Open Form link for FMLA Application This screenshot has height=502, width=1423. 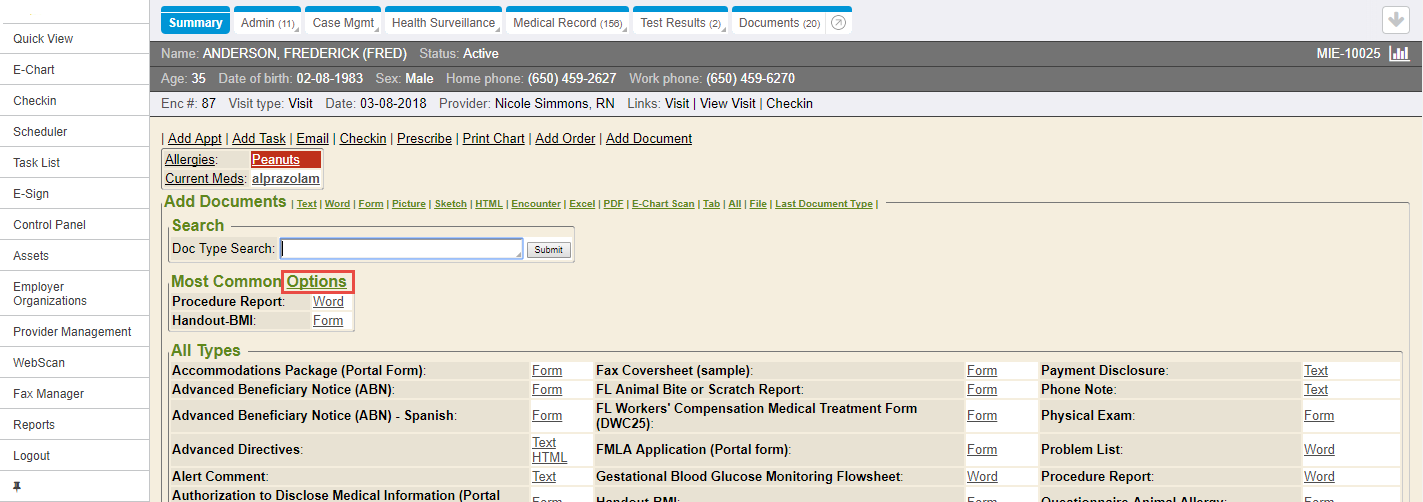982,450
